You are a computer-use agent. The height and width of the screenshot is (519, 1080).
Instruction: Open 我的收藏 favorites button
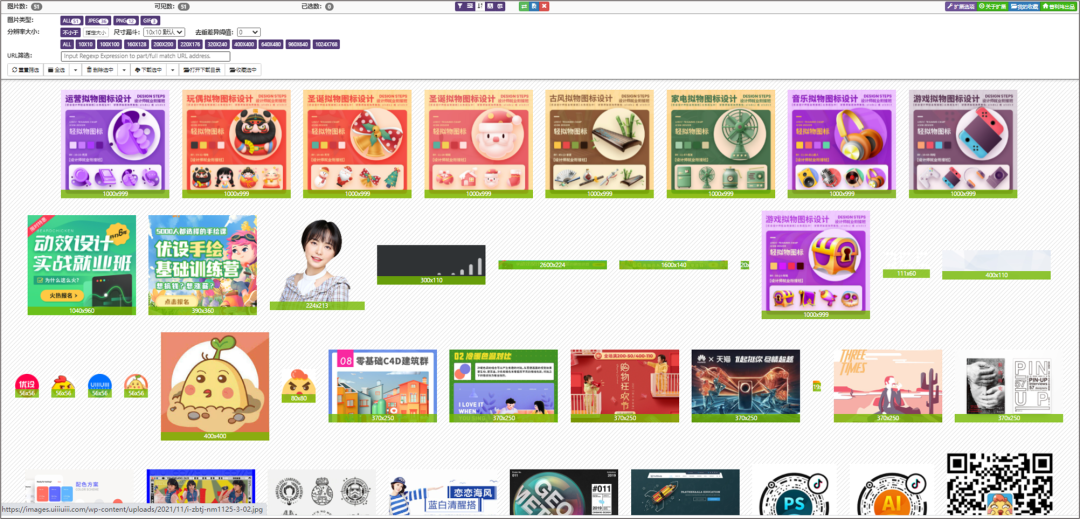(1025, 6)
